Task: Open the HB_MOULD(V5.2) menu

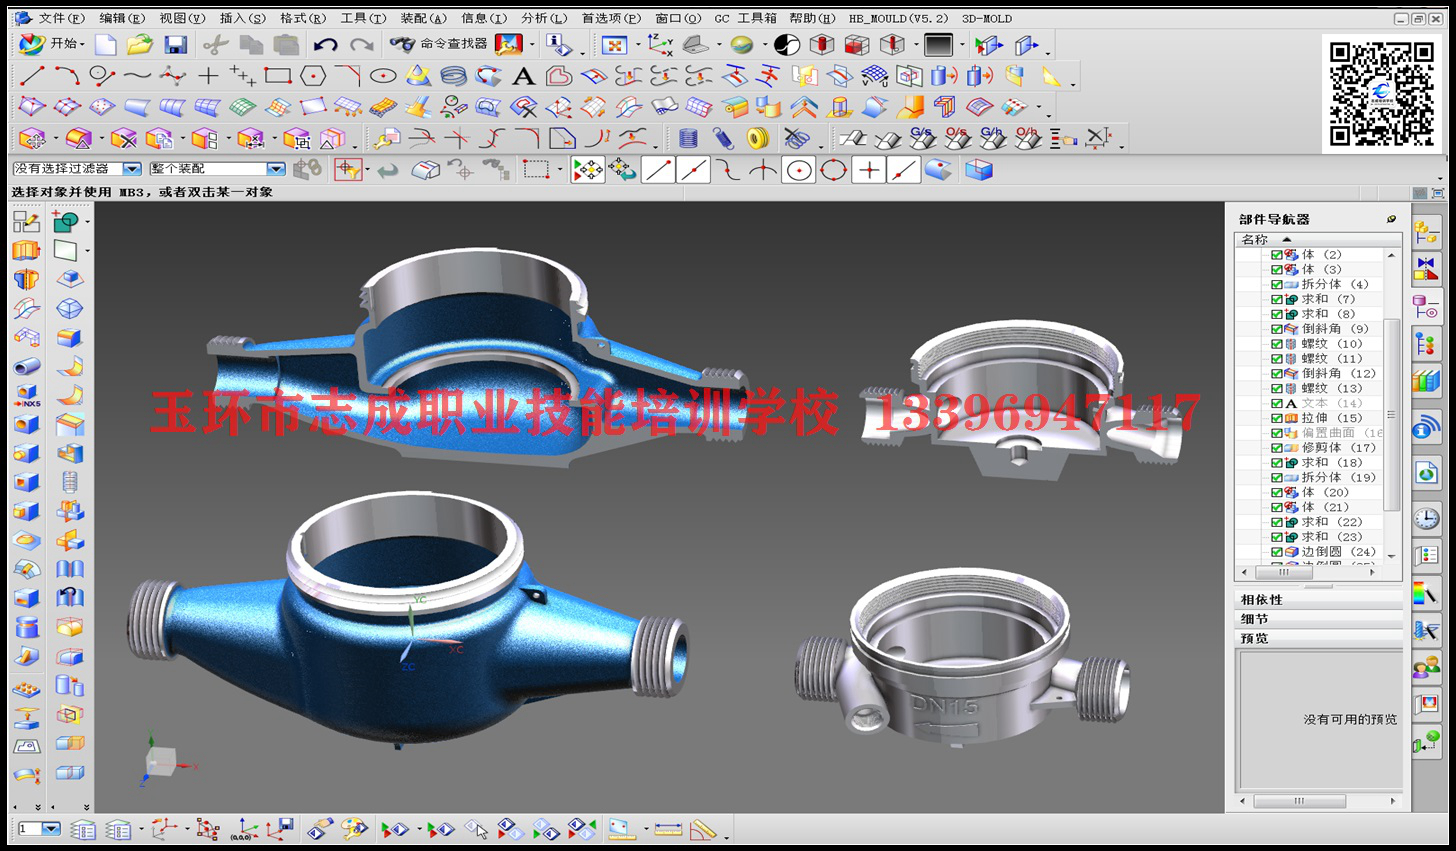Action: [x=898, y=18]
